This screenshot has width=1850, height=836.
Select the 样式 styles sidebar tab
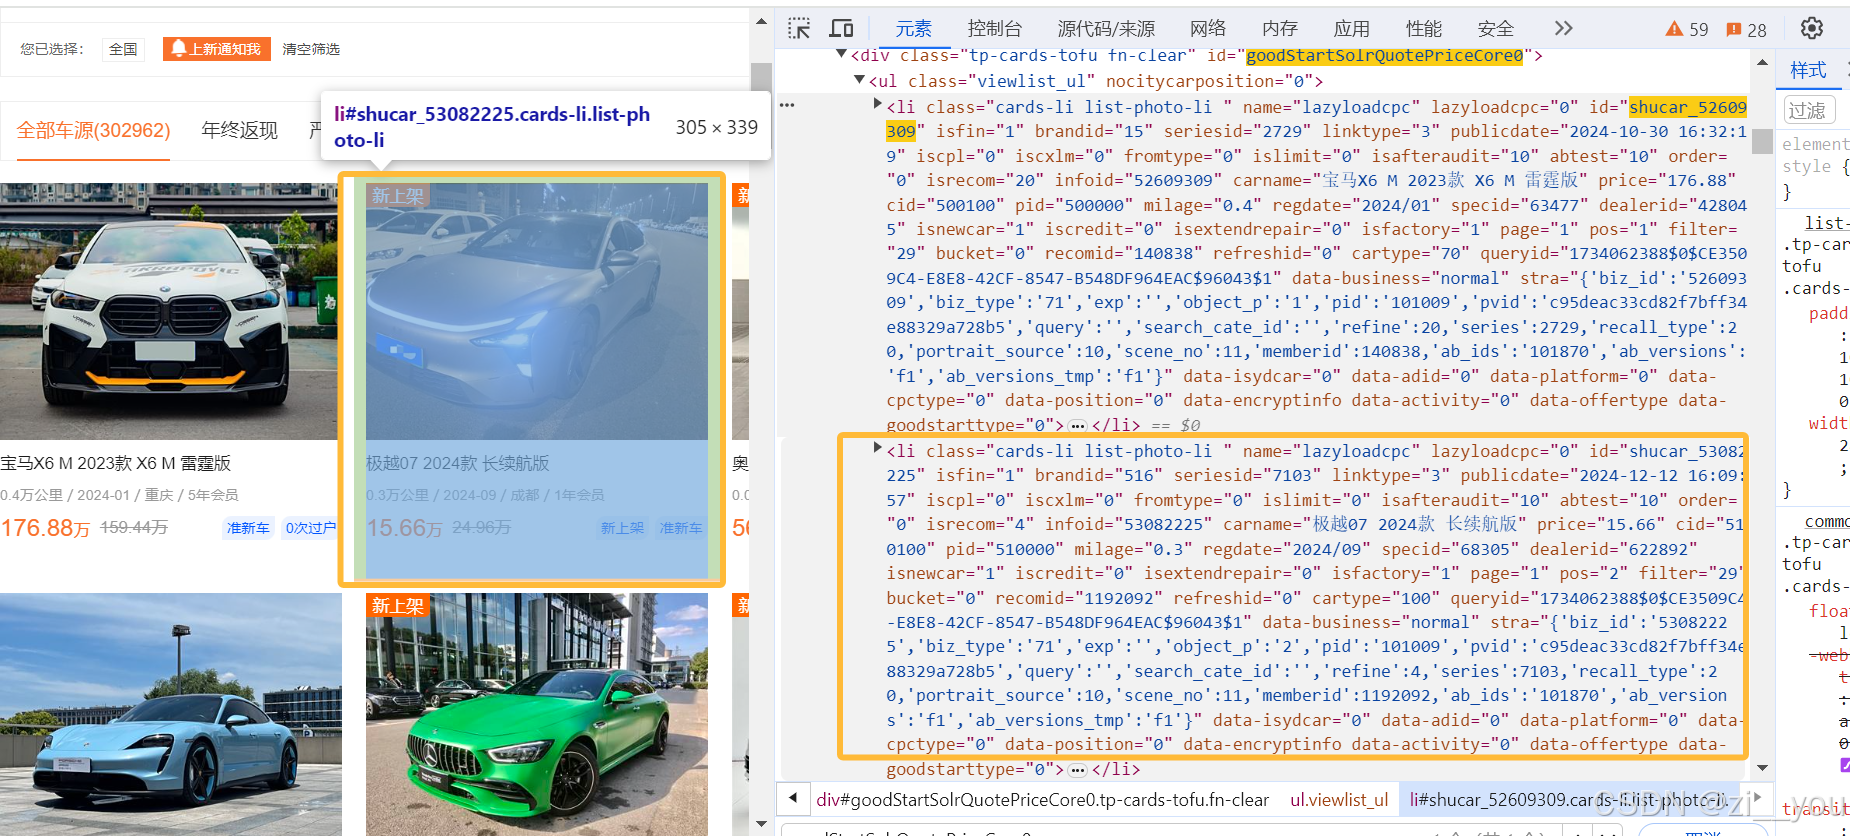(1808, 70)
